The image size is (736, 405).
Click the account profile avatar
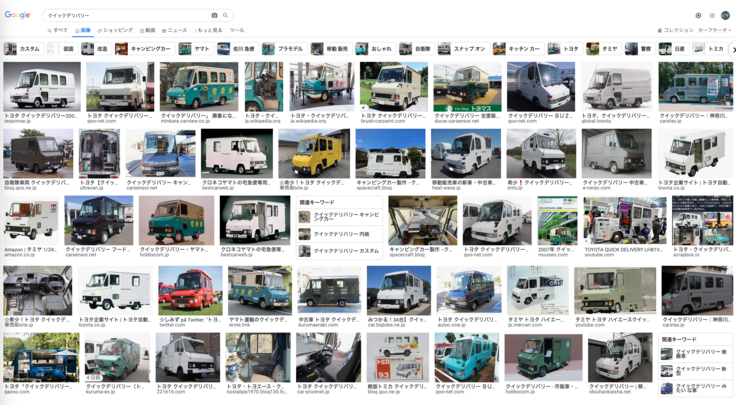coord(726,15)
